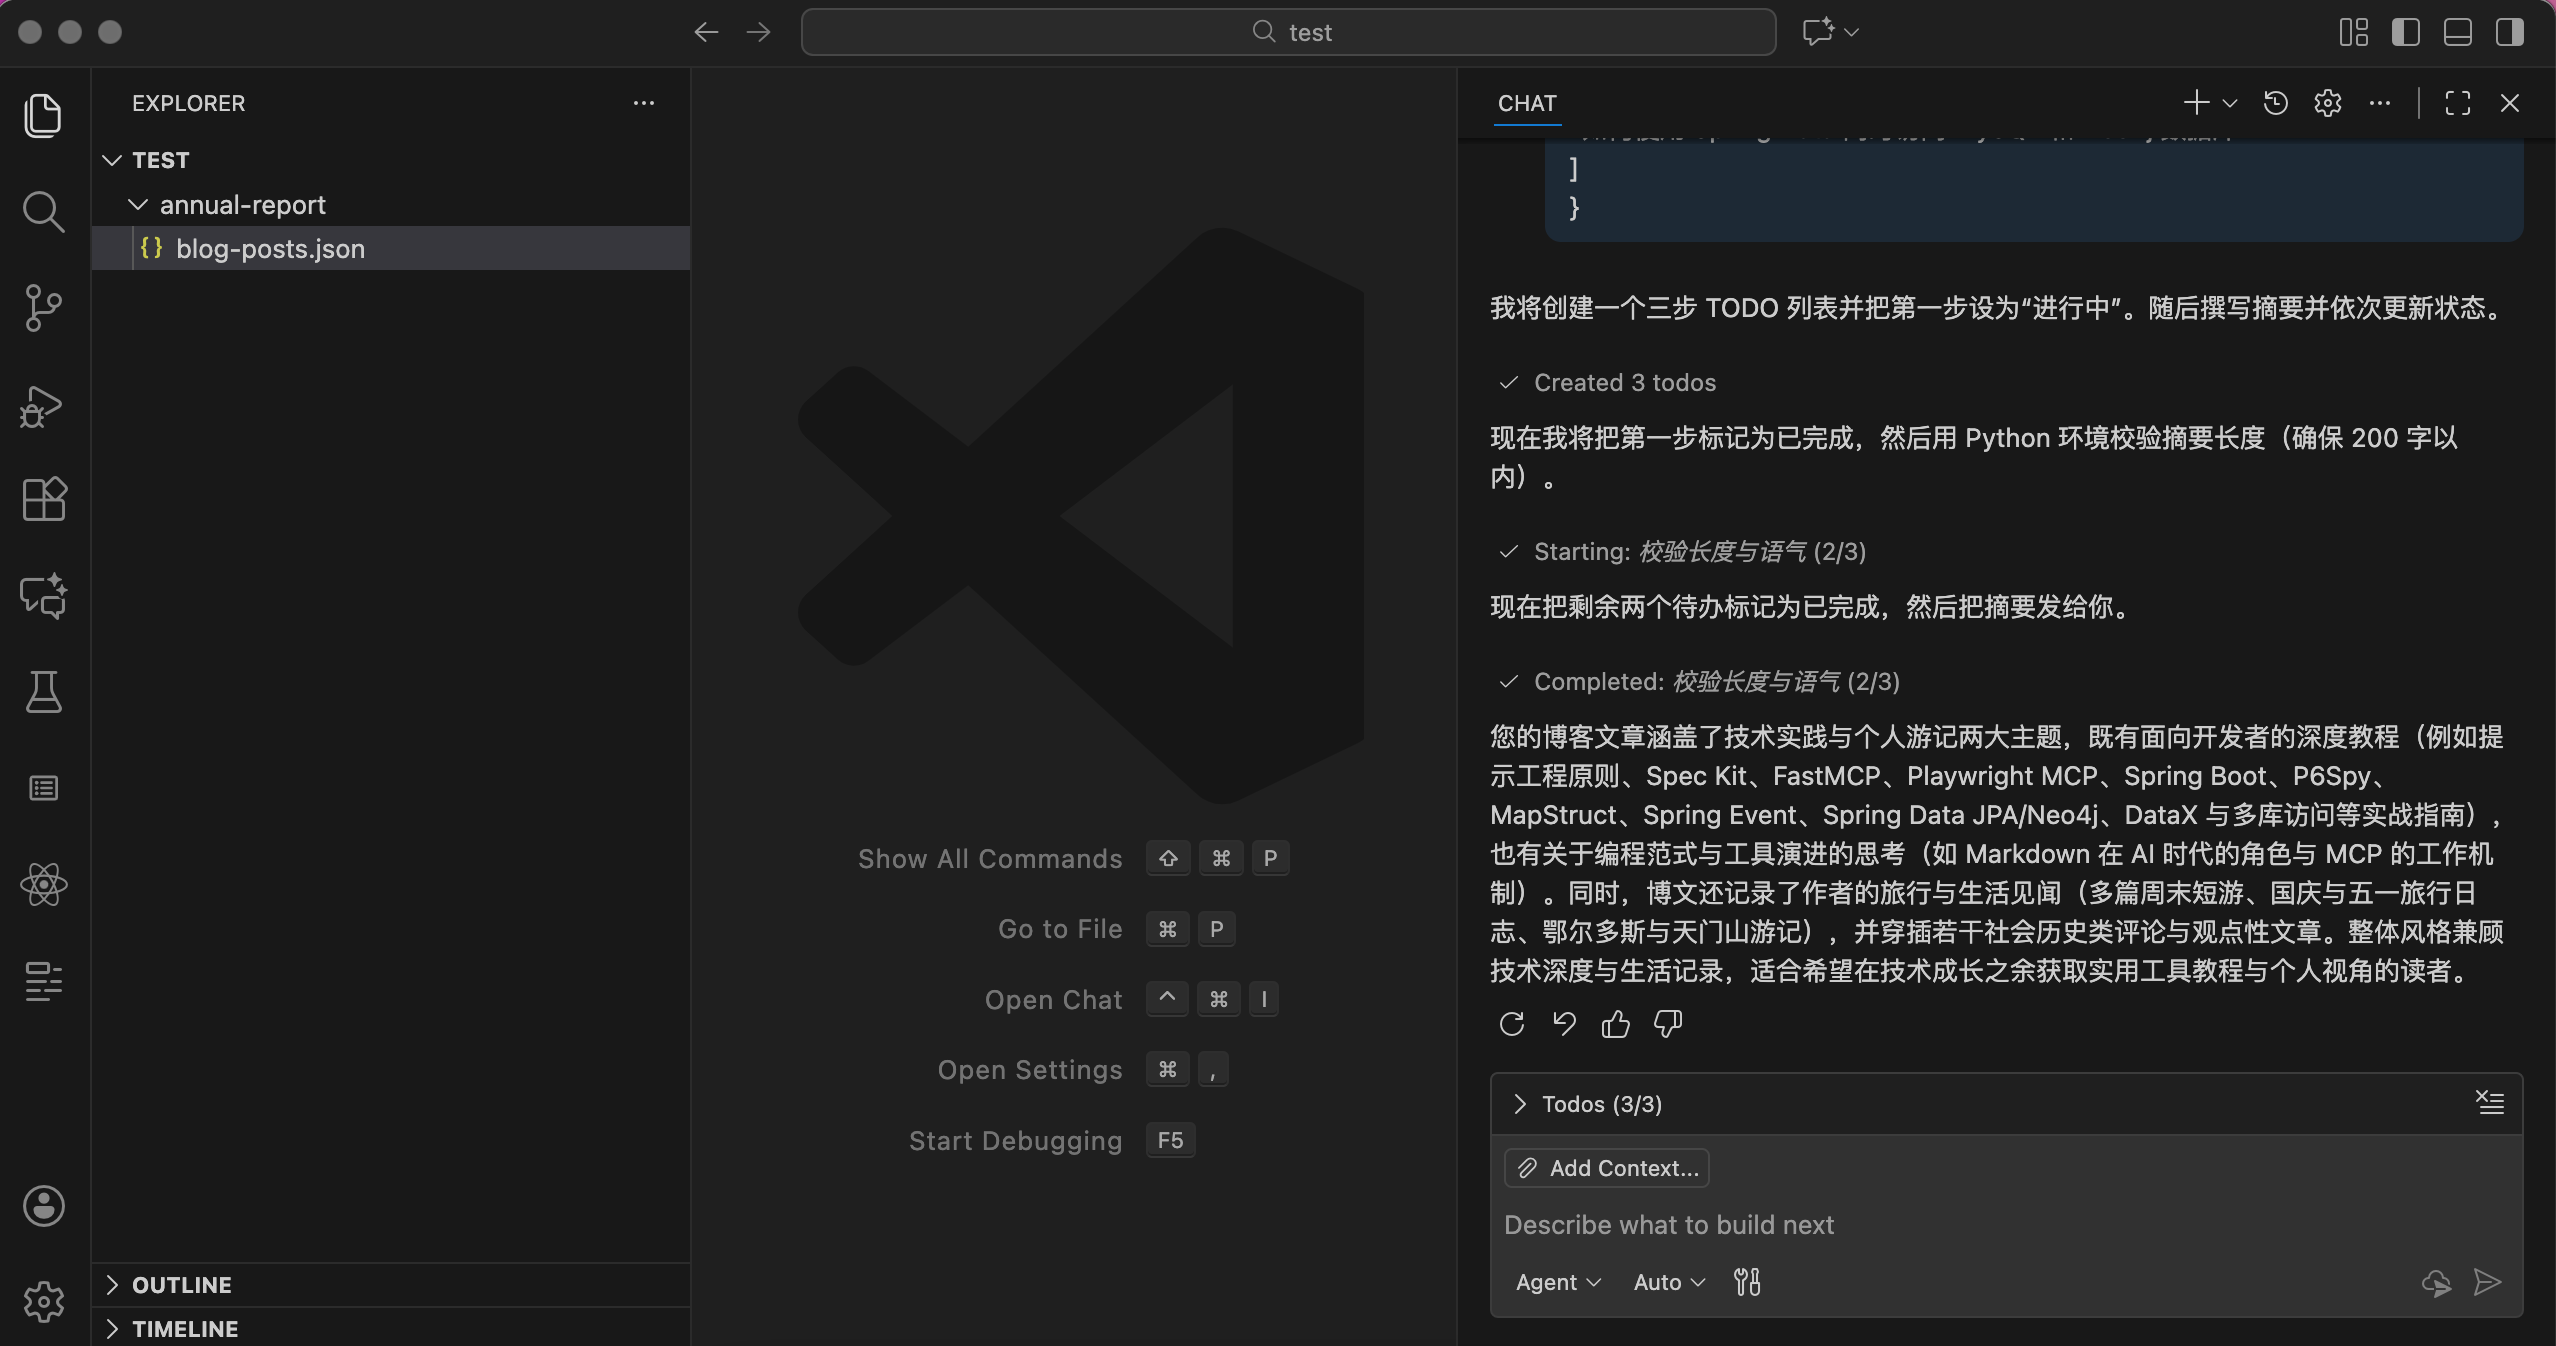Expand the OUTLINE section
2556x1346 pixels.
tap(182, 1285)
